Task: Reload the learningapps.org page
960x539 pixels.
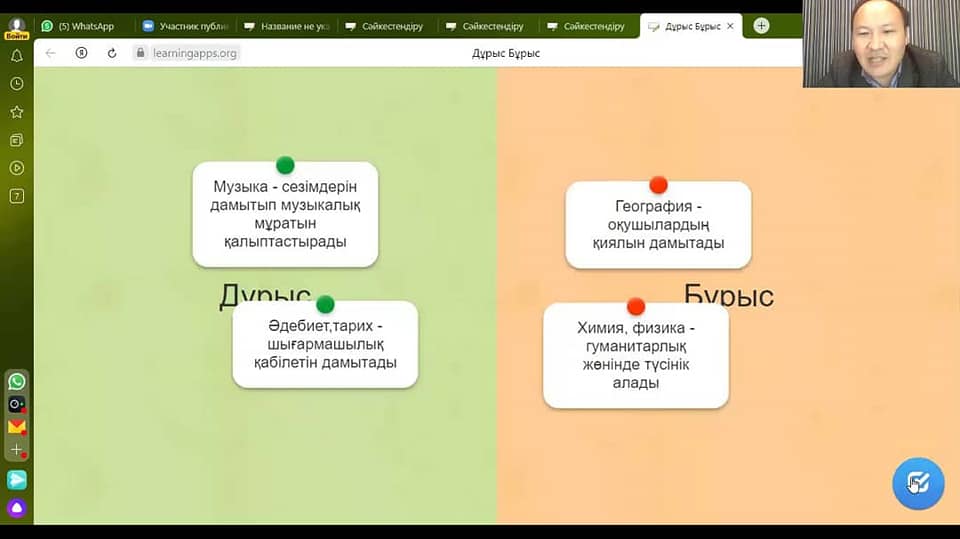Action: tap(111, 53)
